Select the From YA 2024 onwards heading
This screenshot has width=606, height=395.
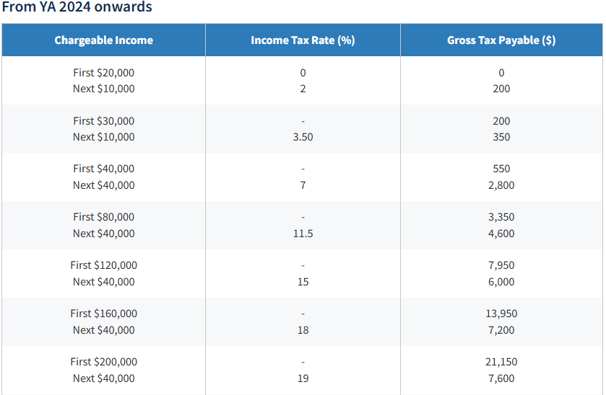click(77, 7)
